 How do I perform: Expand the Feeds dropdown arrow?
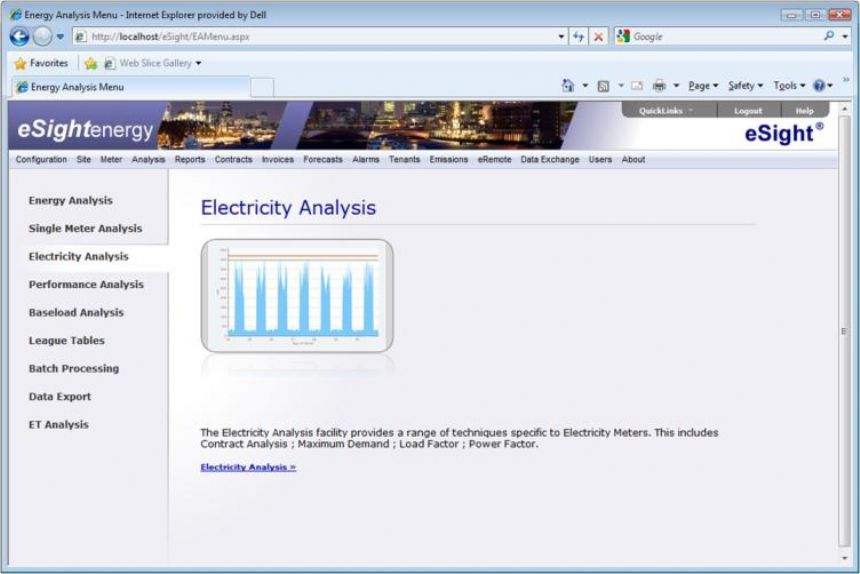point(621,86)
